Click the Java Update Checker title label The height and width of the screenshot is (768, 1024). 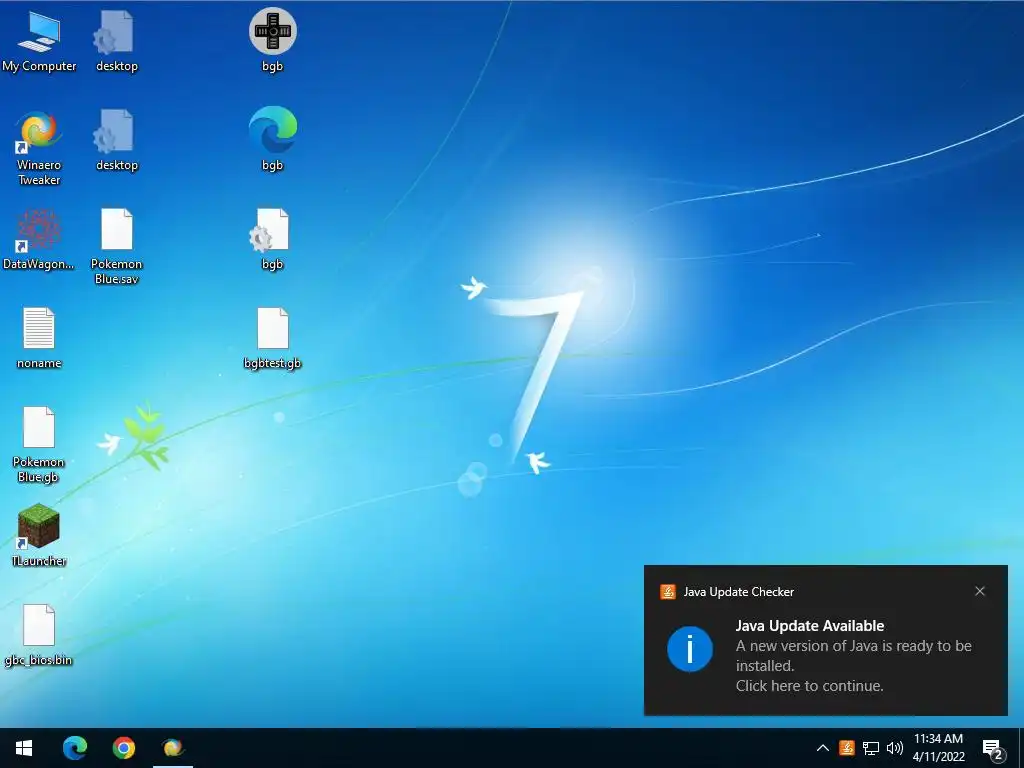739,592
